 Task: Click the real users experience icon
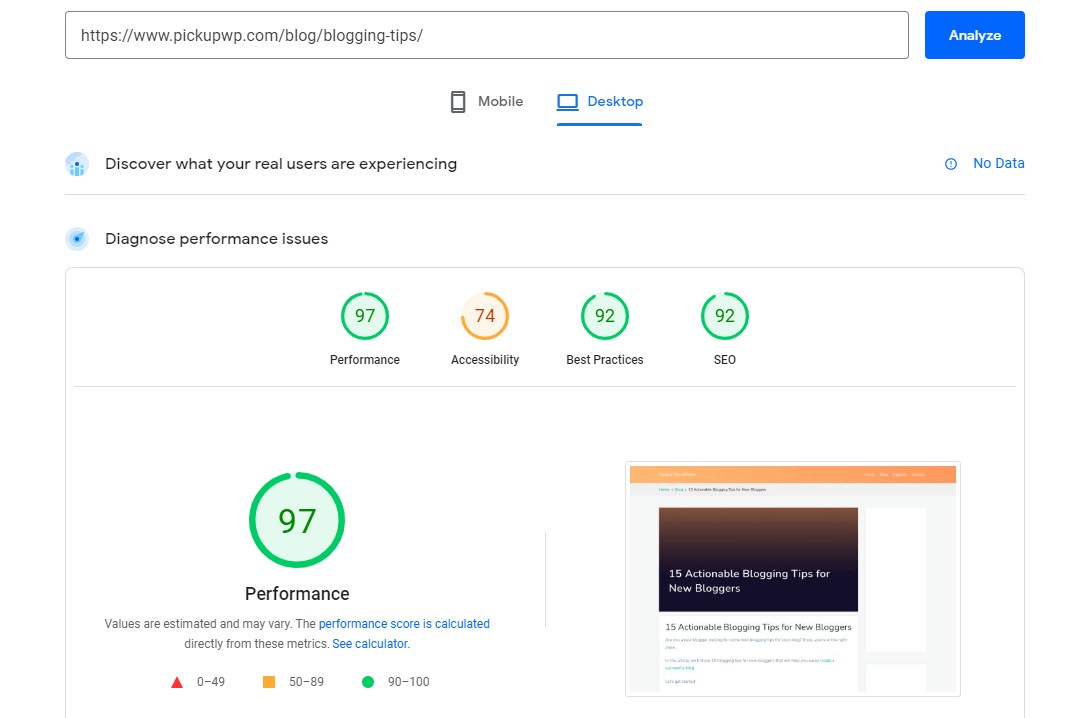[77, 165]
